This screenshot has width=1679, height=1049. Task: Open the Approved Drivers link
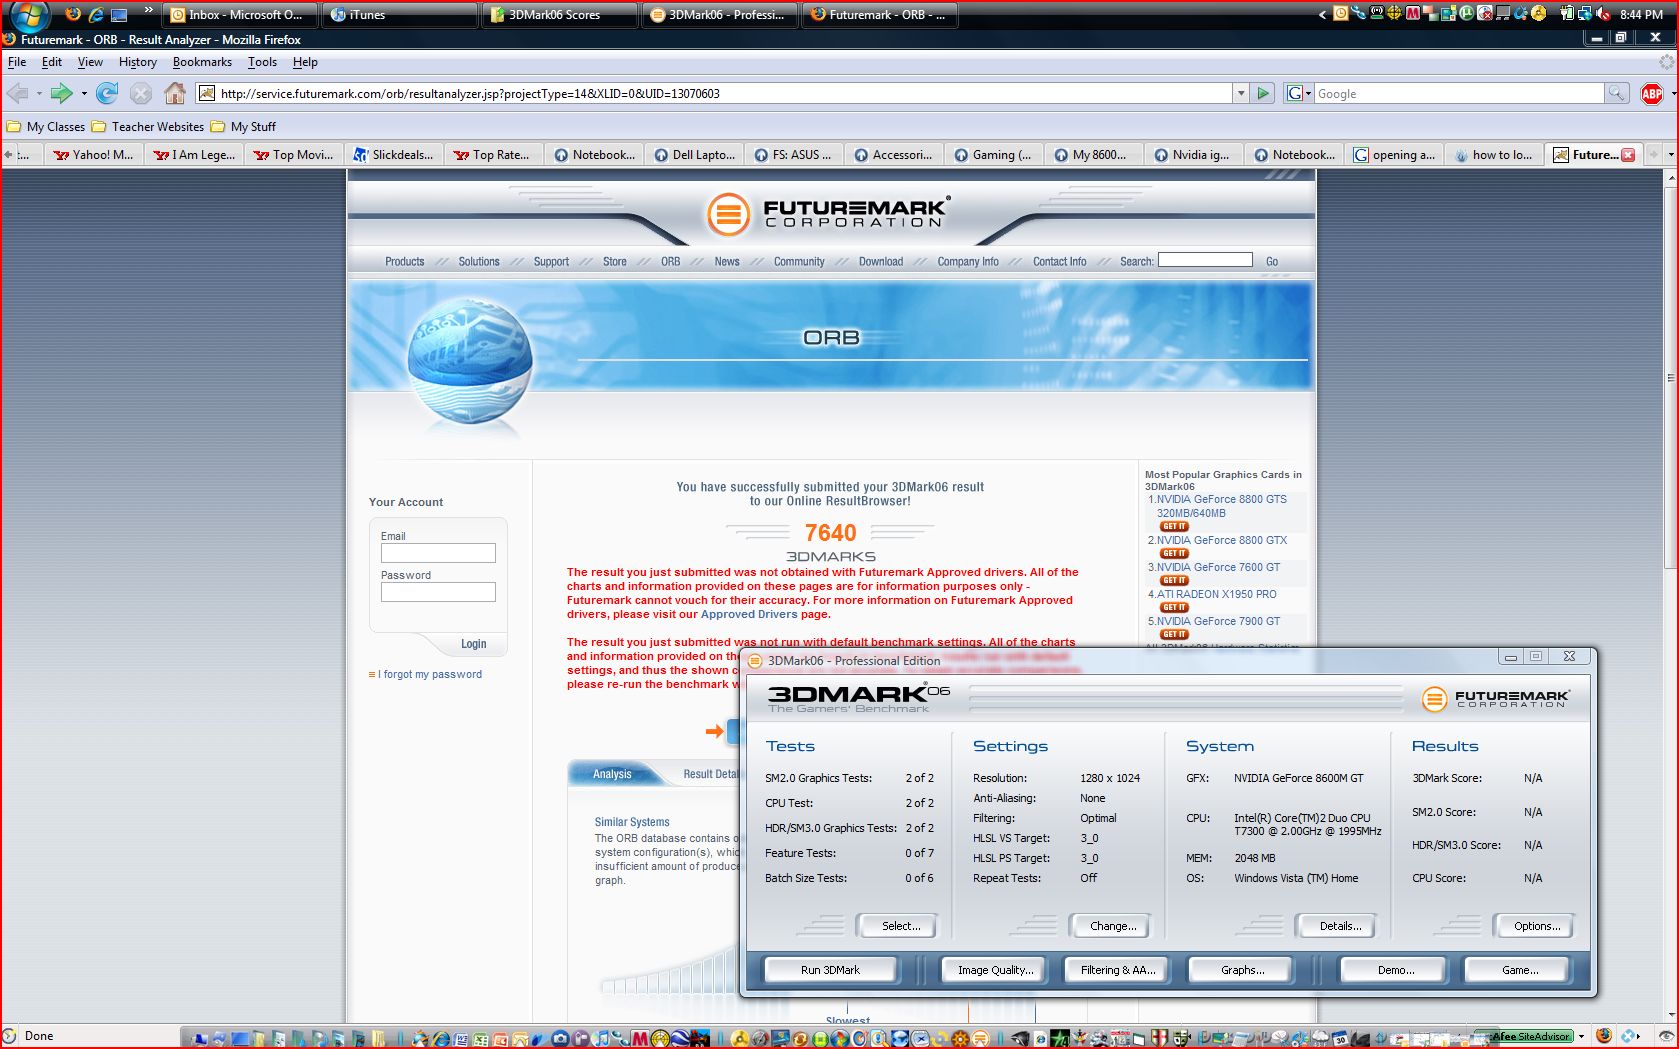point(749,614)
